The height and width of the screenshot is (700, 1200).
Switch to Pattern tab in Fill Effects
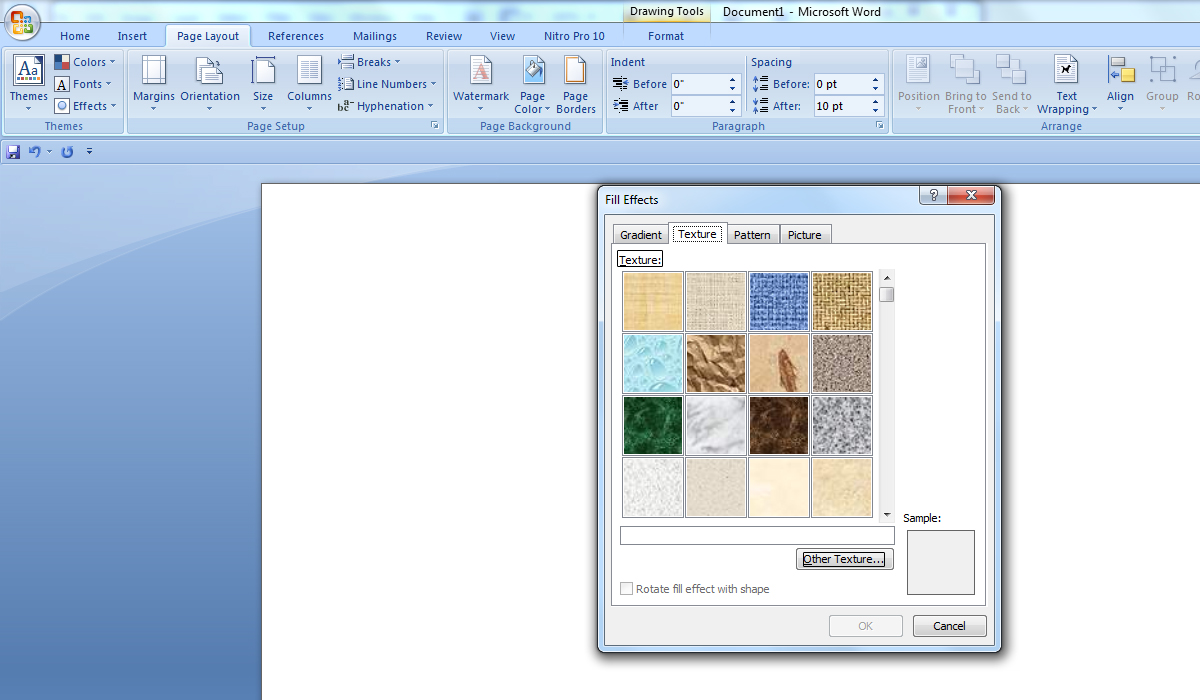tap(752, 235)
